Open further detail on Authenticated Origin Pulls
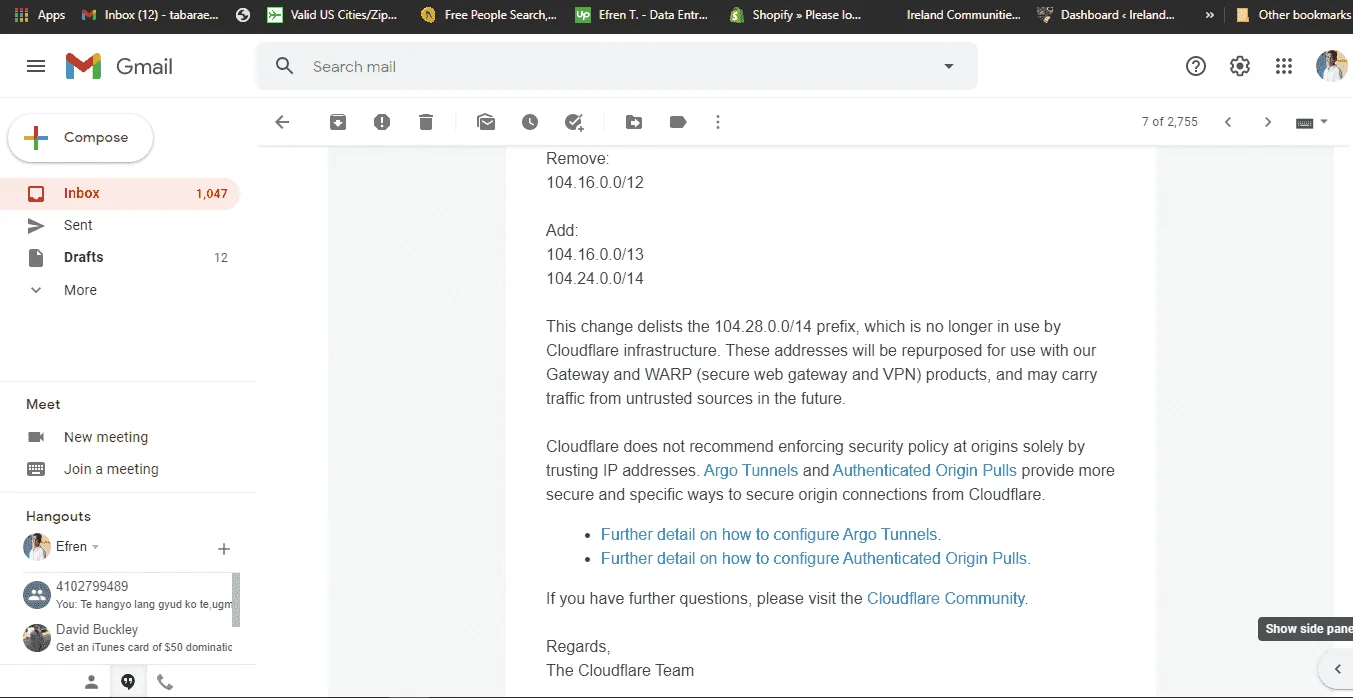 [x=816, y=558]
